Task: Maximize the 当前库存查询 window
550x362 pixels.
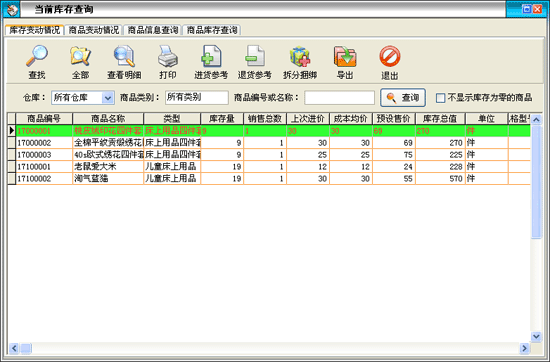Action: 526,9
